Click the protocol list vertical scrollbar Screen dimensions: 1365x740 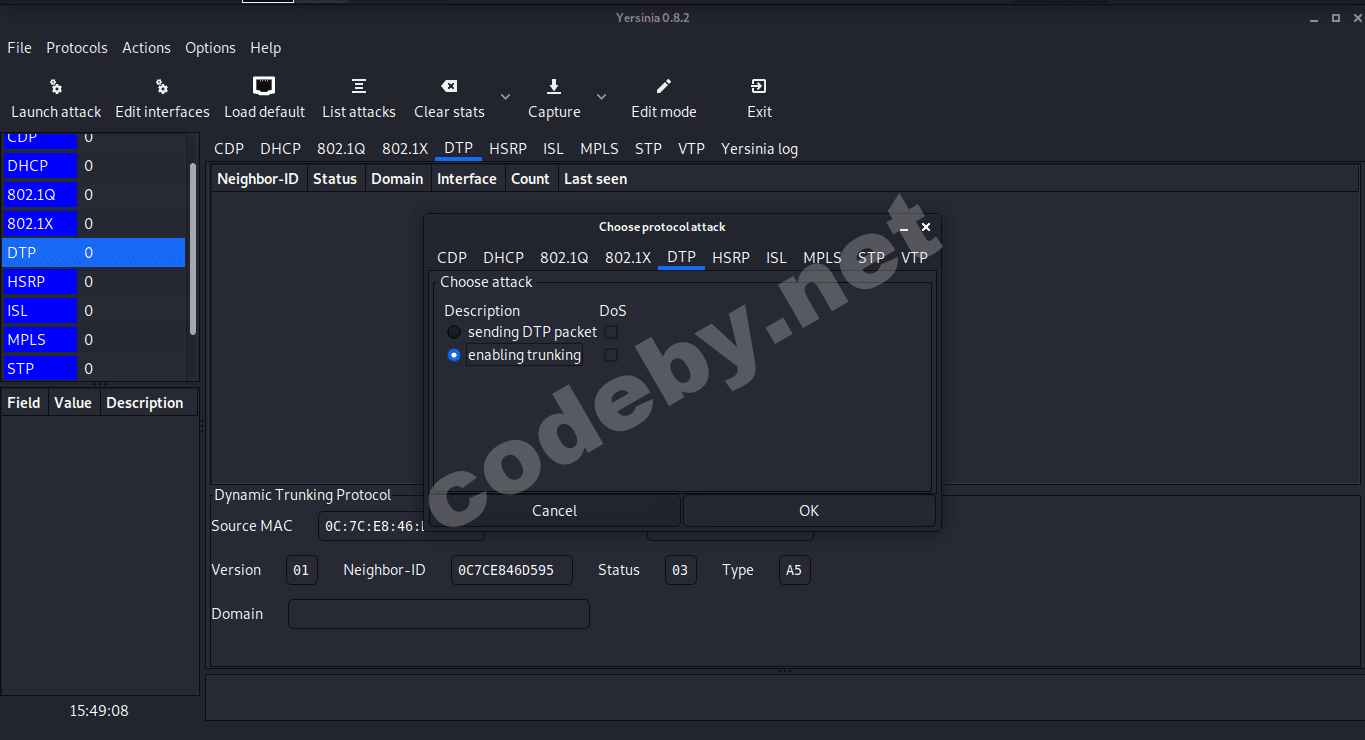click(x=193, y=248)
